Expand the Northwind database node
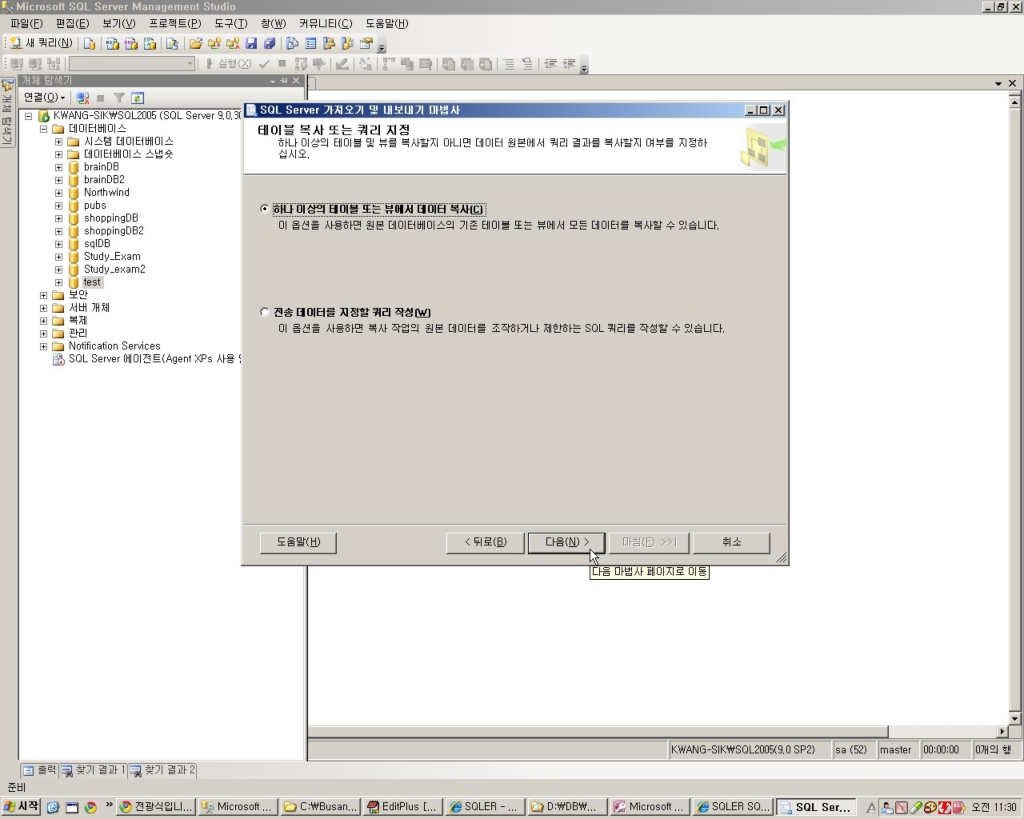The width and height of the screenshot is (1024, 819). (x=59, y=193)
